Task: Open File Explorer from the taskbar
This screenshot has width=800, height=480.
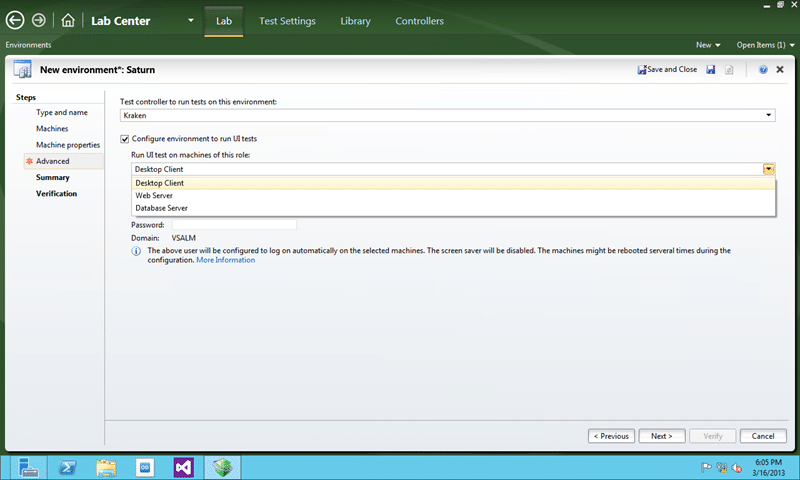Action: 106,467
